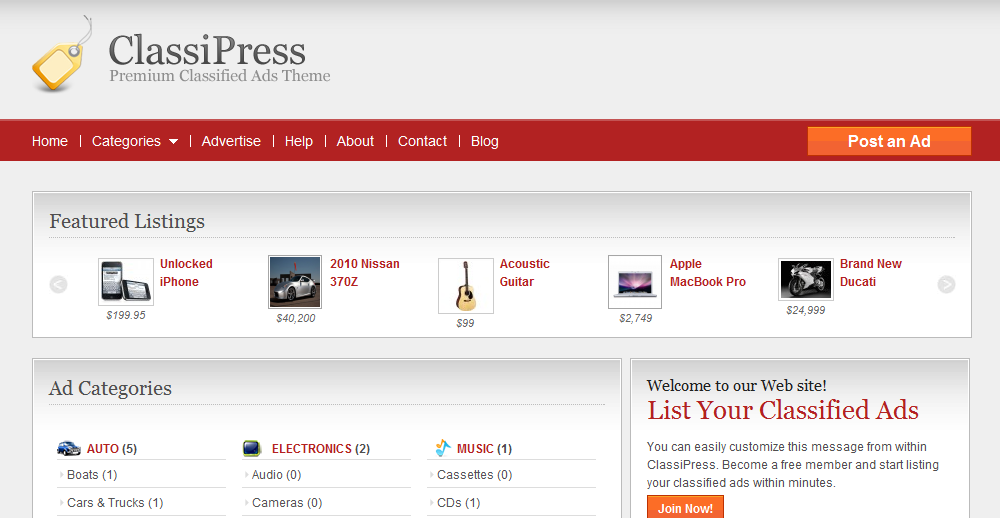Image resolution: width=1000 pixels, height=518 pixels.
Task: Open the Help menu item
Action: pyautogui.click(x=298, y=141)
